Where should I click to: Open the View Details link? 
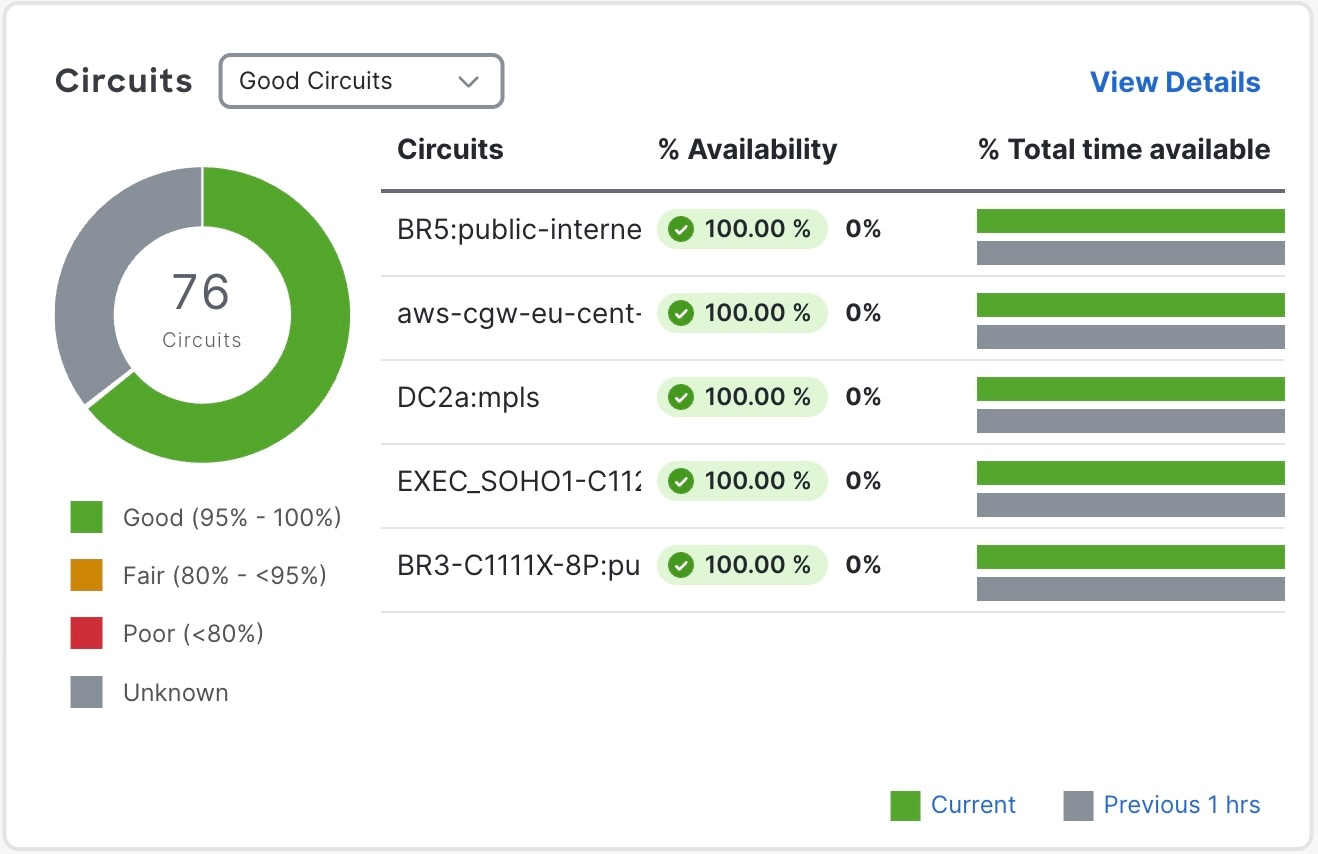tap(1174, 82)
